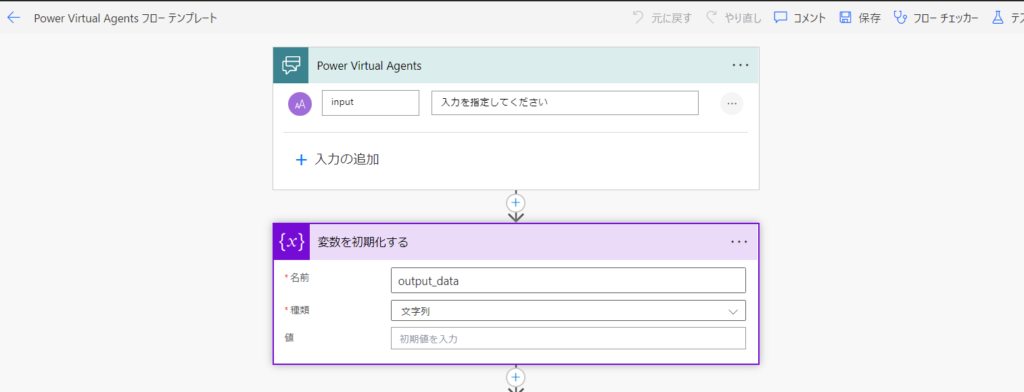Edit the input name field
The height and width of the screenshot is (392, 1024).
pyautogui.click(x=370, y=103)
